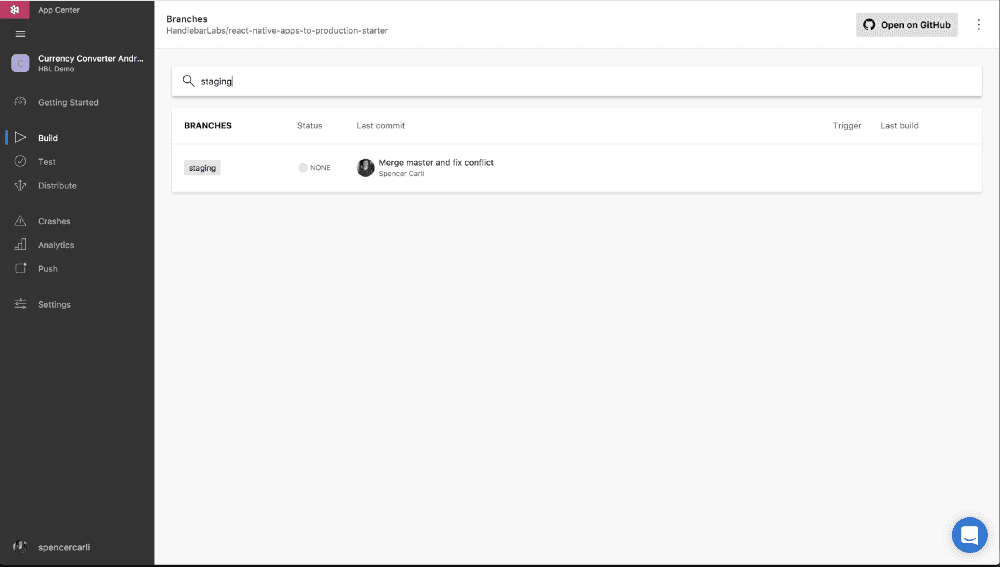This screenshot has height=567, width=1000.
Task: Click spencercarli username at bottom
Action: click(x=64, y=547)
